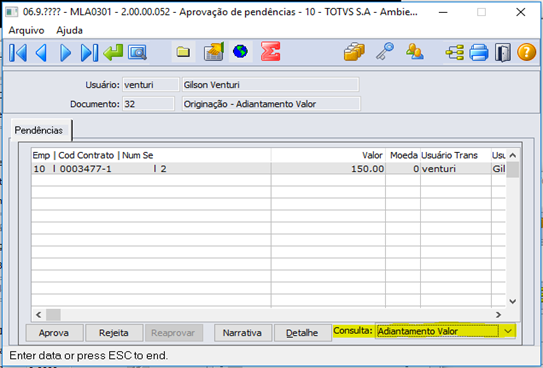
Task: Open the search magnifier icon
Action: [137, 52]
